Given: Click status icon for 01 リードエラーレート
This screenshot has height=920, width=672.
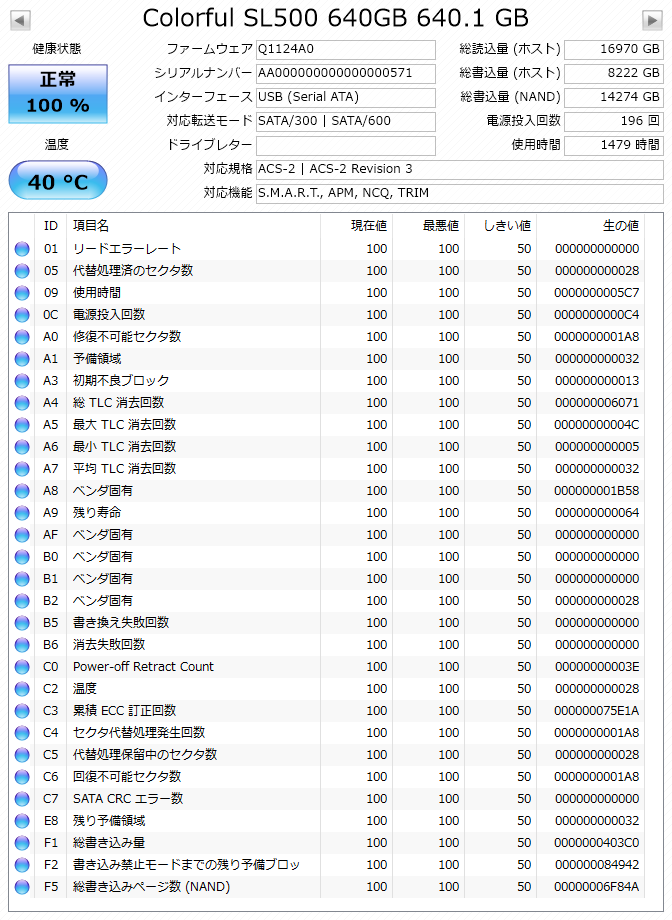Looking at the screenshot, I should (22, 249).
